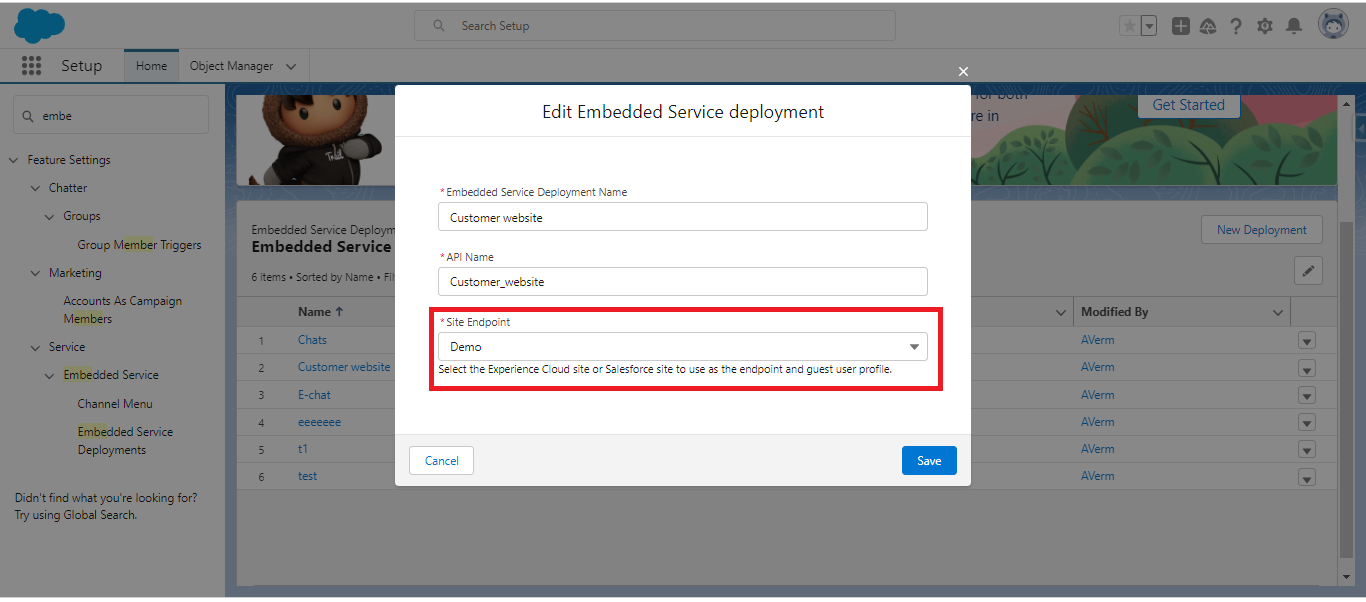1366x602 pixels.
Task: Switch to the Object Manager tab
Action: coord(231,66)
